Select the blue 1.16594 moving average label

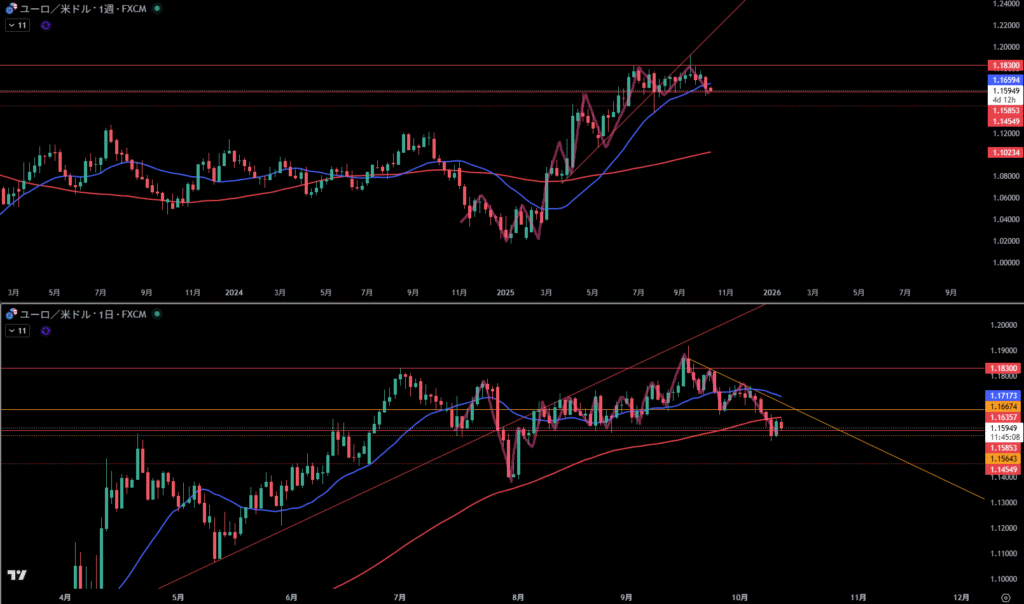tap(1003, 79)
